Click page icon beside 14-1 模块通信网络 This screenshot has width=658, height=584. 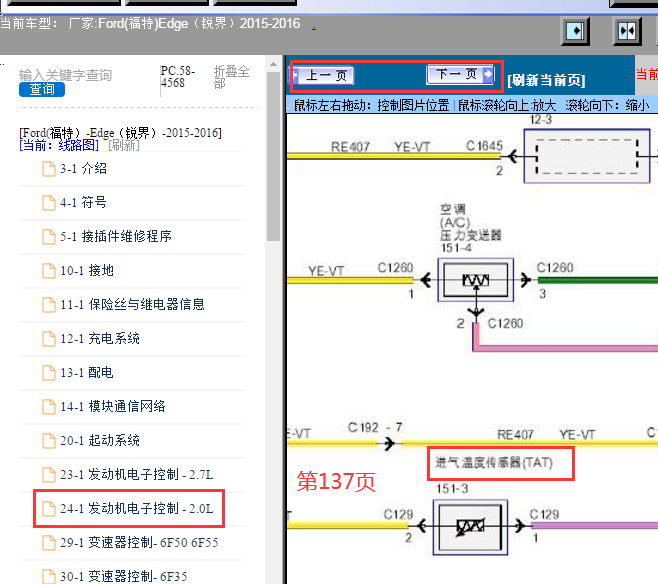coord(49,407)
